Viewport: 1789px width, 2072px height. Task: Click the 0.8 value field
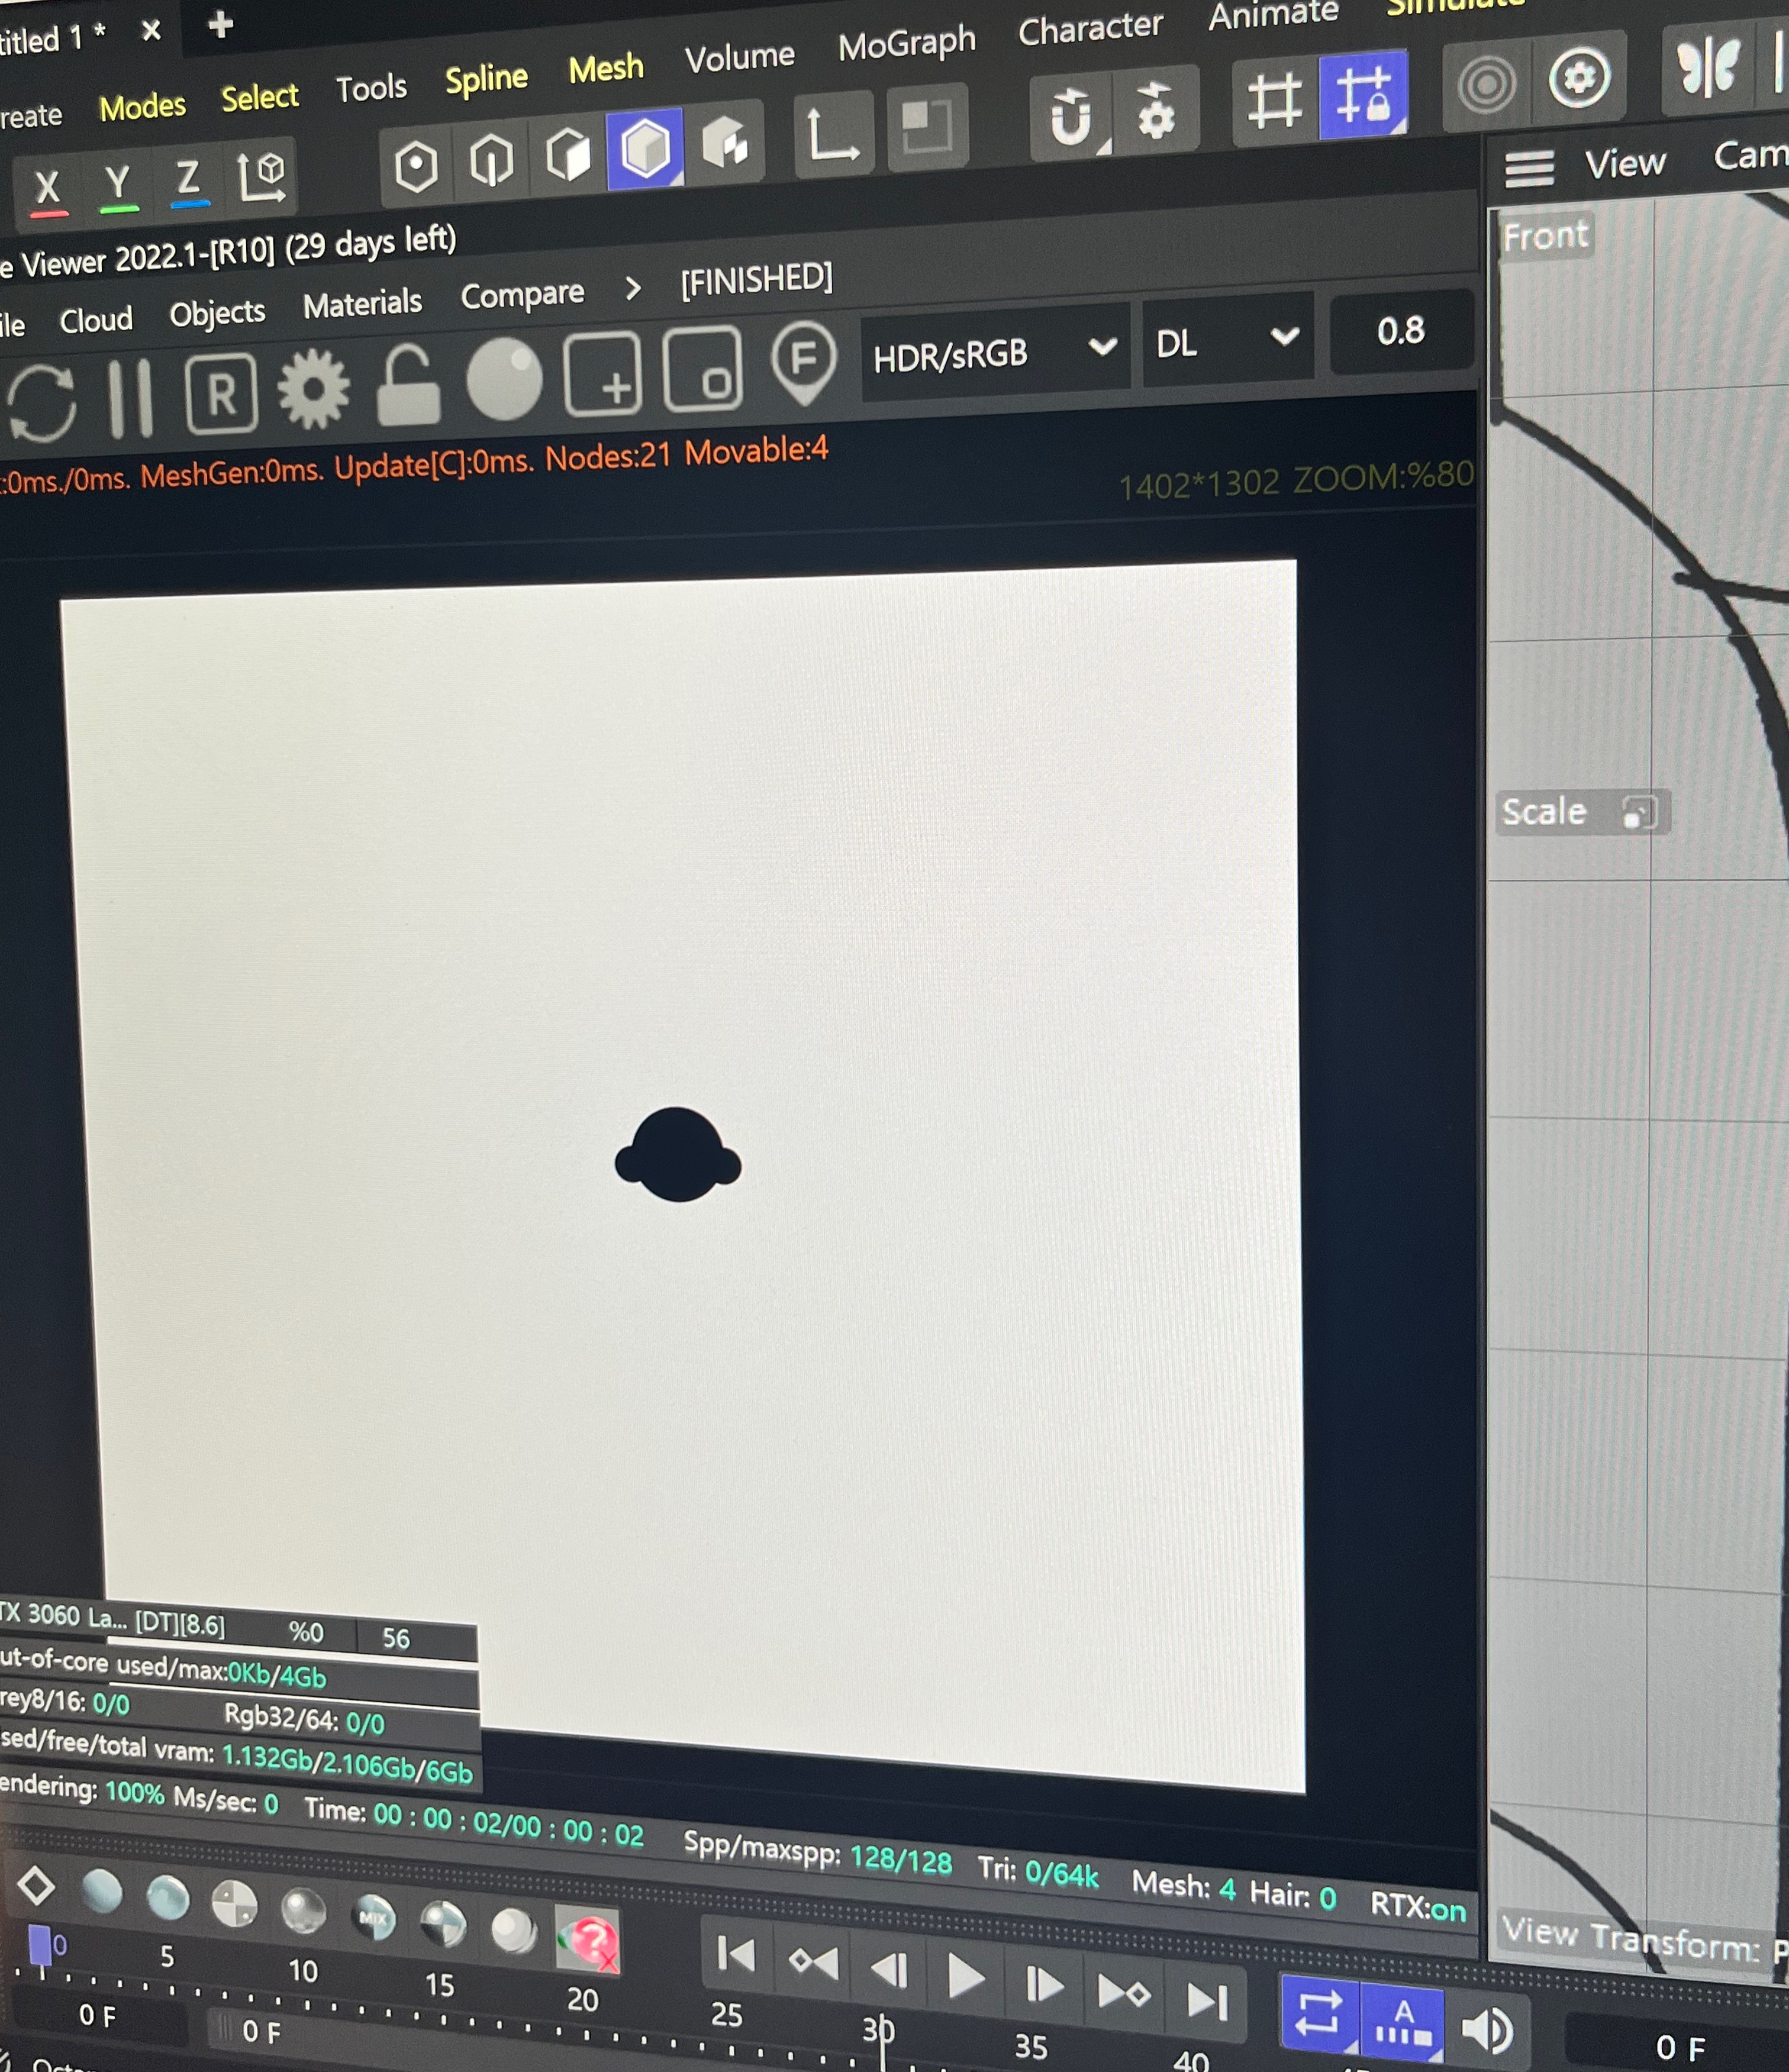coord(1401,331)
